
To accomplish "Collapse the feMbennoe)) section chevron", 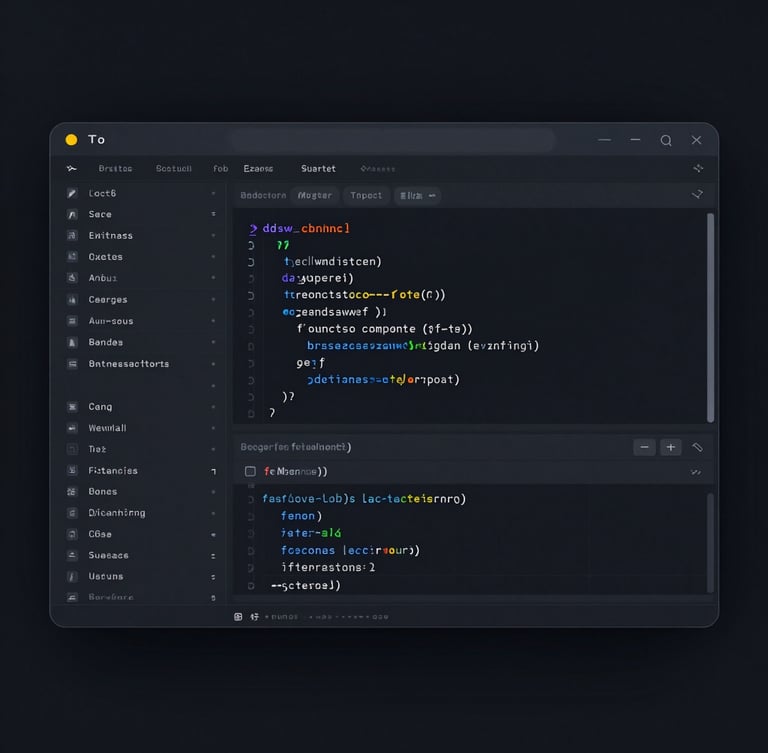I will click(x=696, y=472).
